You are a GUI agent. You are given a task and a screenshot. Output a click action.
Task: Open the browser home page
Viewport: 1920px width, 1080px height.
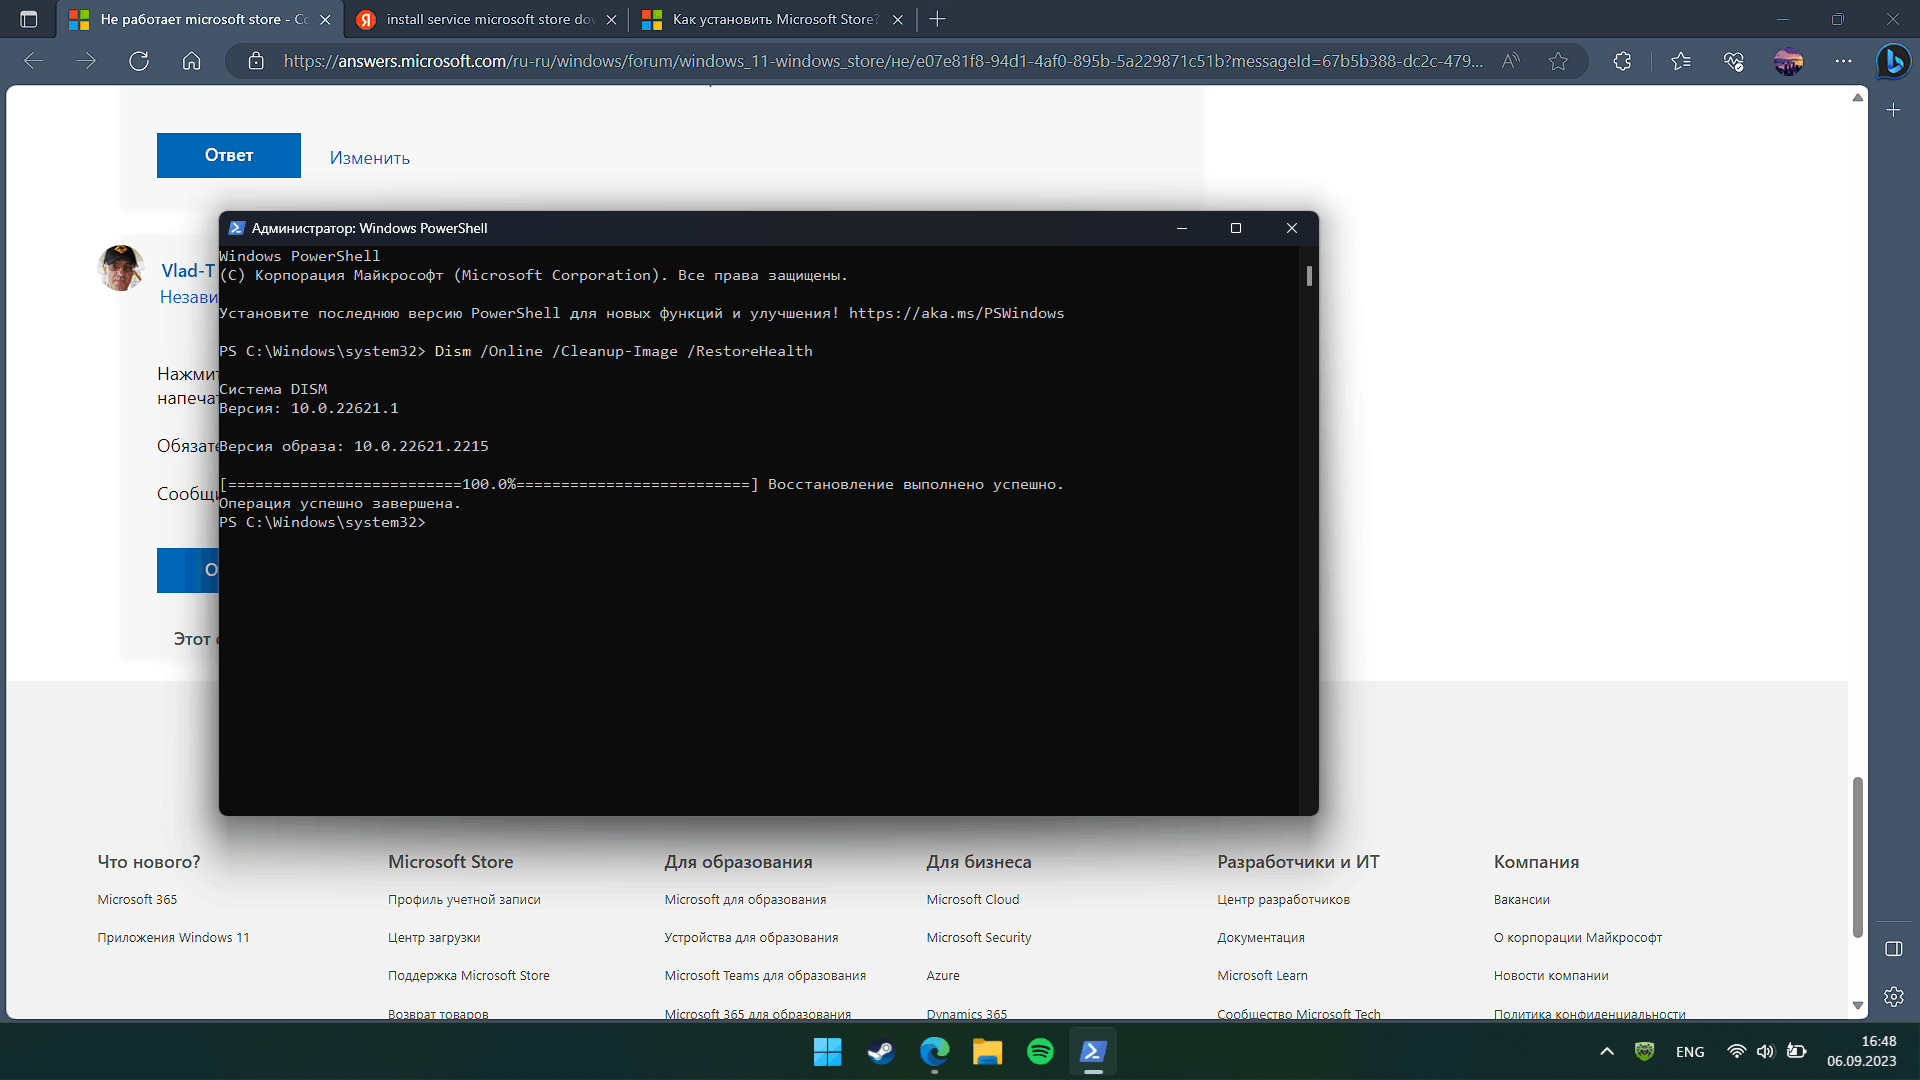191,61
